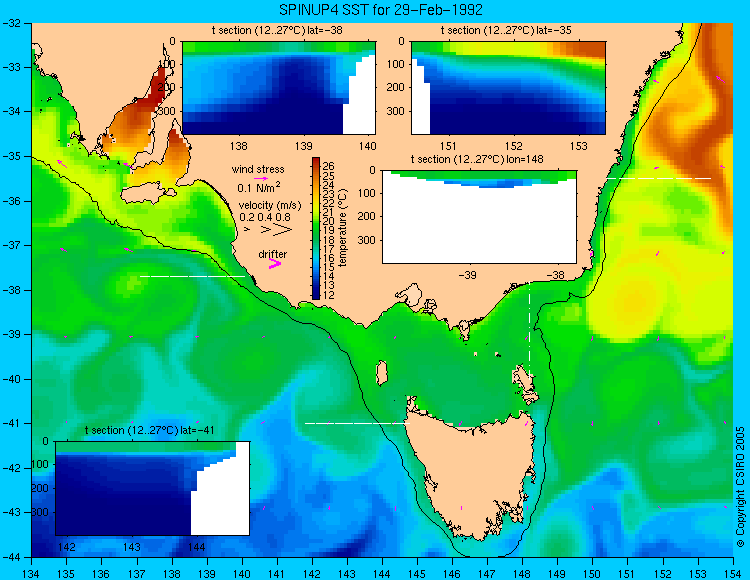Click the -36 latitude tick label on left axis
Screen dimensions: 750x580
11,201
